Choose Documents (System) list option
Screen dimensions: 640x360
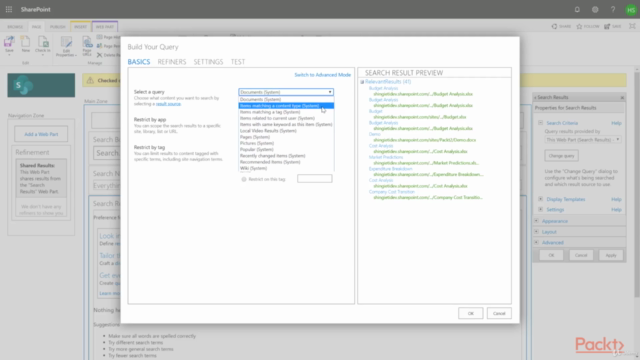tap(286, 99)
